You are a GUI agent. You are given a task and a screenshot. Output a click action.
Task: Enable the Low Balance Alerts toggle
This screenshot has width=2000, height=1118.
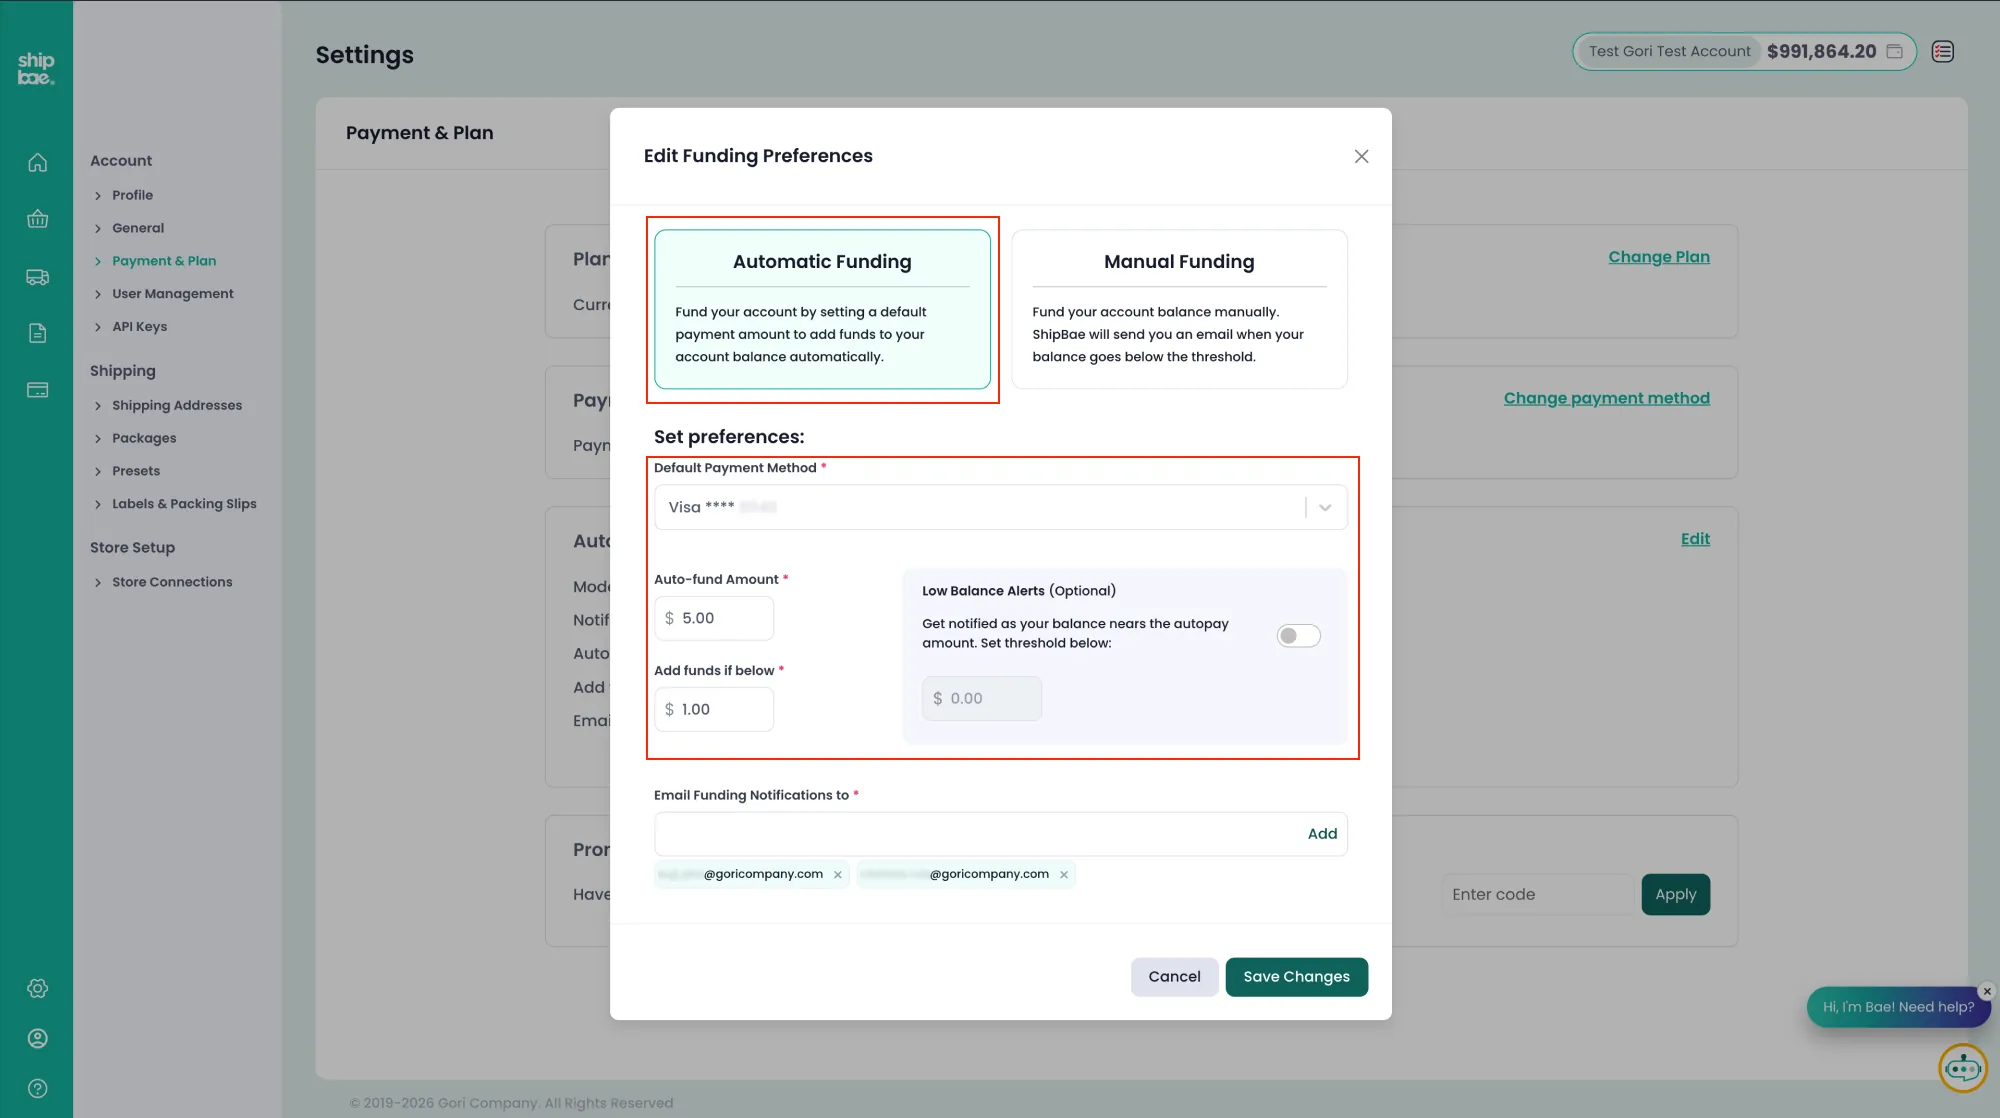pos(1298,636)
